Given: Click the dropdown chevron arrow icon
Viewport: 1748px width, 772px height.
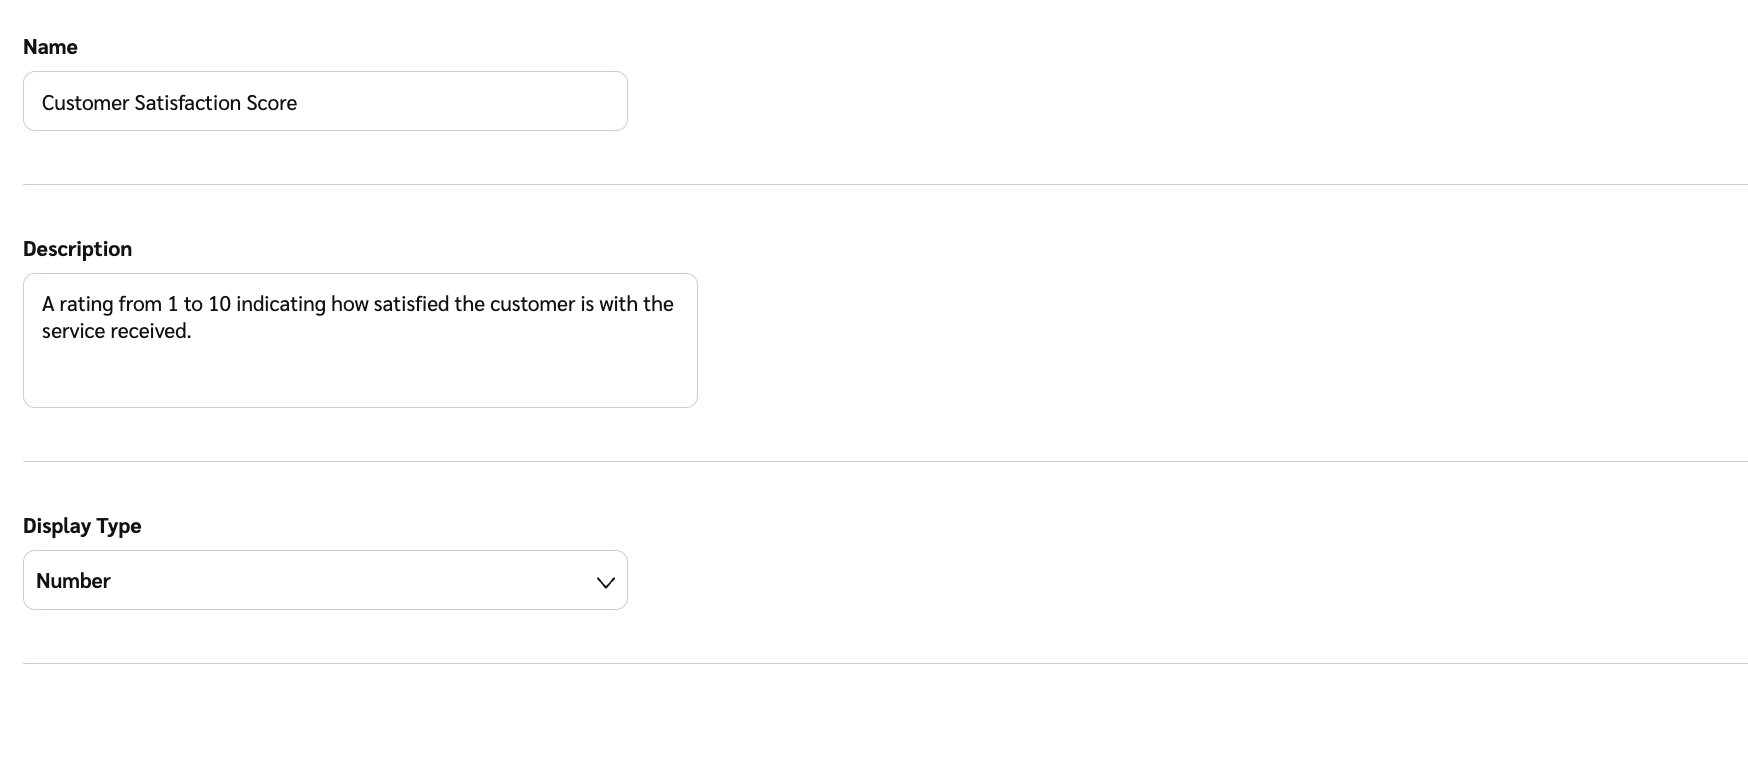Looking at the screenshot, I should tap(605, 582).
